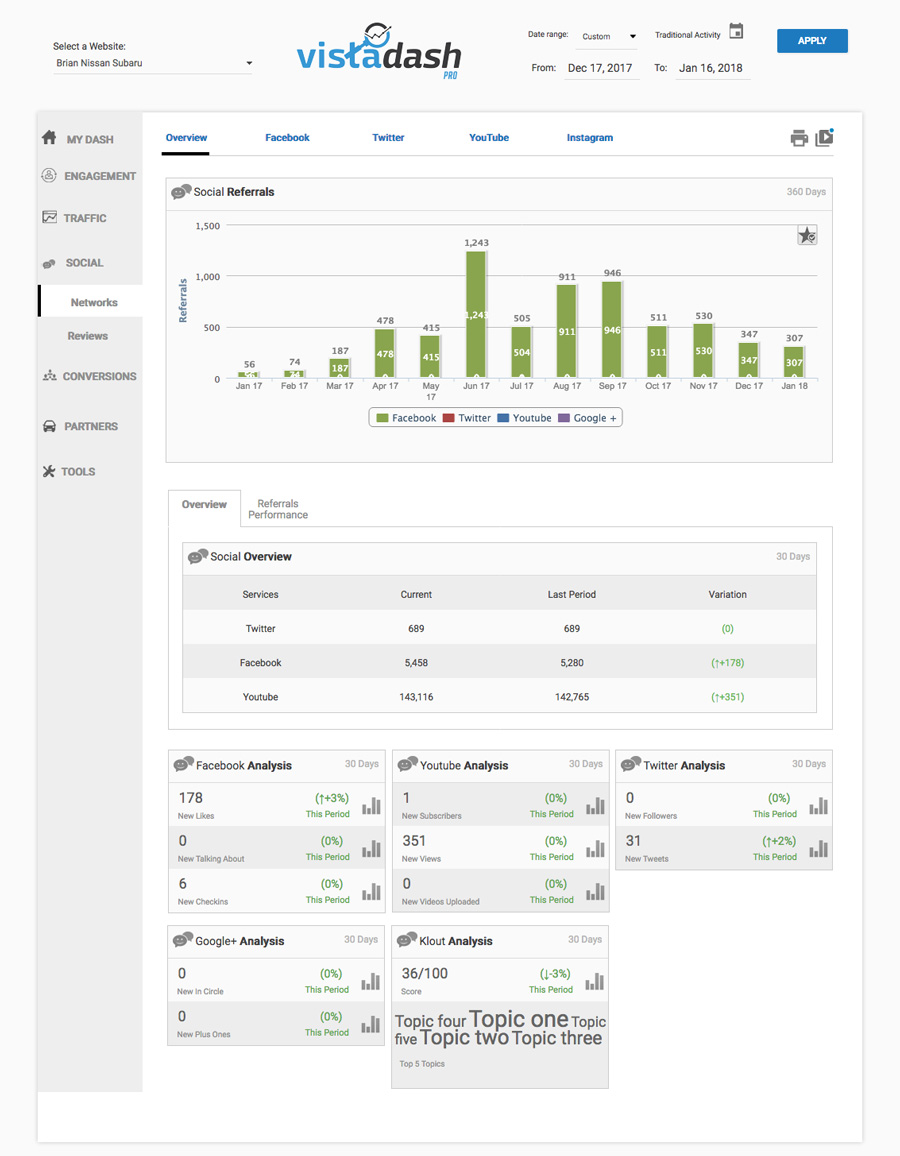The image size is (900, 1156).
Task: Click the Jun 17 bar in chart
Action: pyautogui.click(x=476, y=316)
